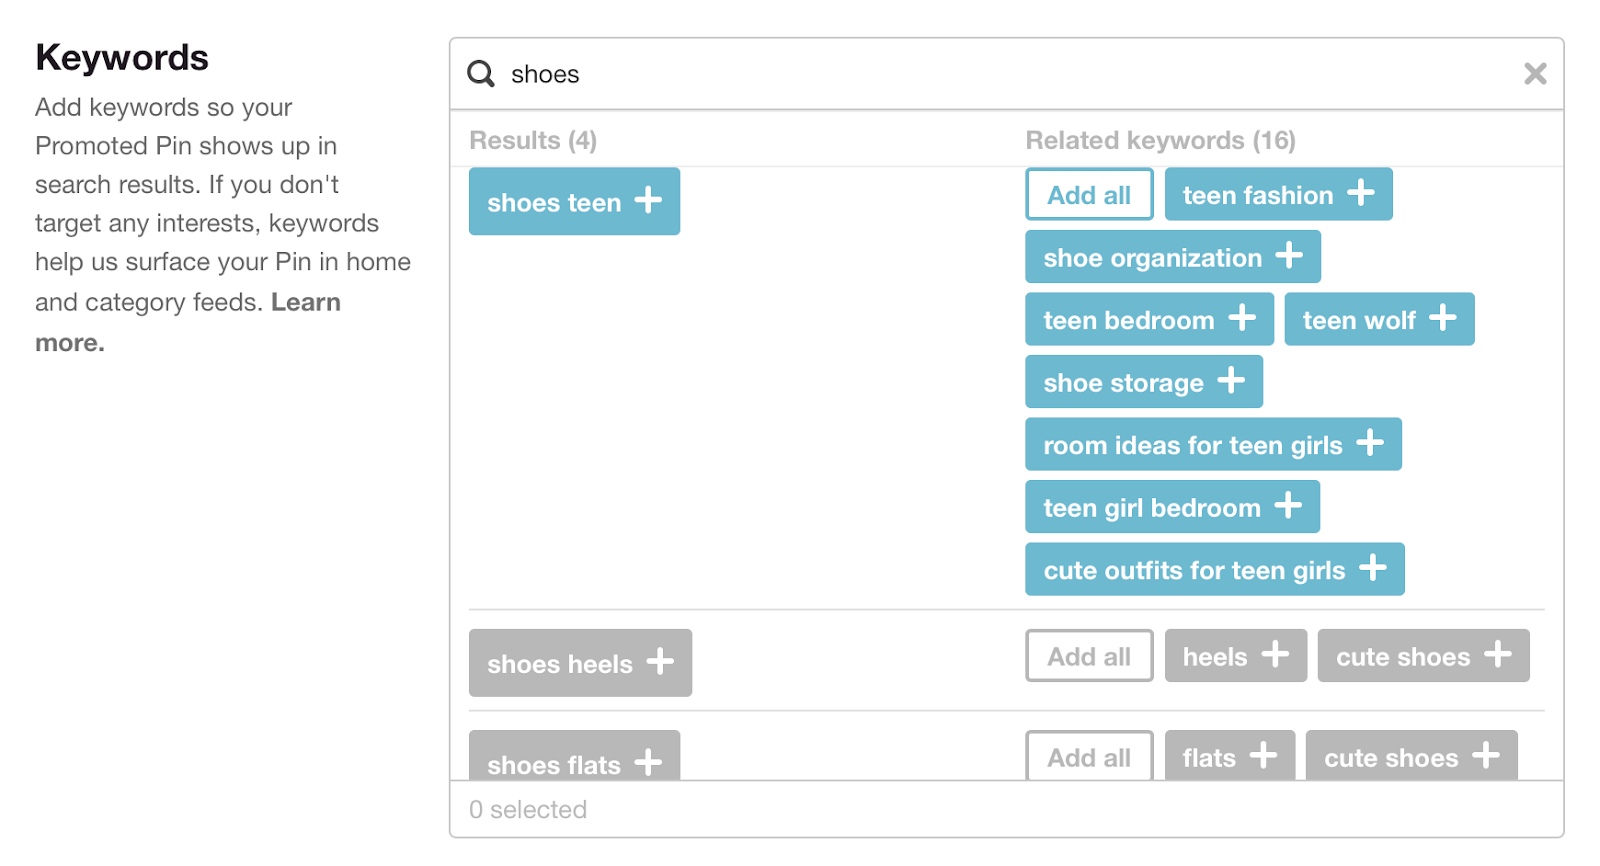This screenshot has height=866, width=1600.
Task: Click plus icon on 'teen girl bedroom'
Action: click(1288, 506)
